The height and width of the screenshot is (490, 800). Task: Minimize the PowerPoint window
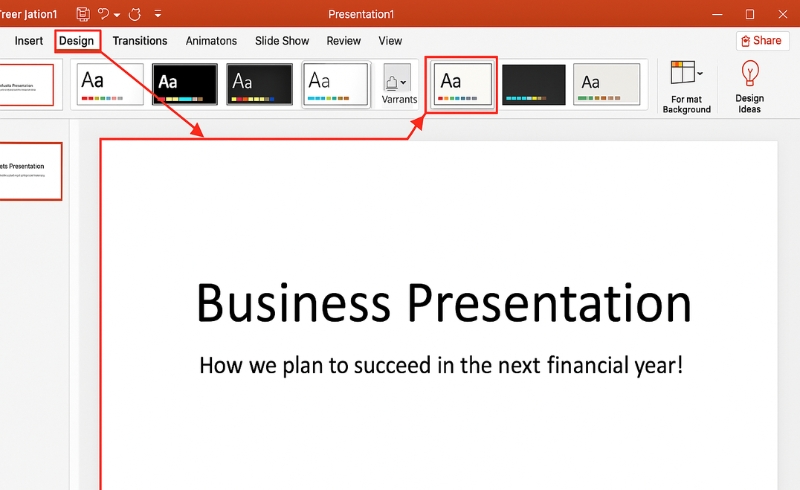pos(717,14)
